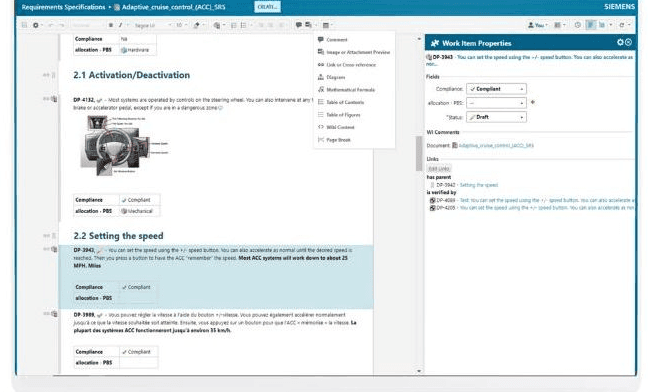
Task: Toggle bold text formatting
Action: pyautogui.click(x=111, y=25)
